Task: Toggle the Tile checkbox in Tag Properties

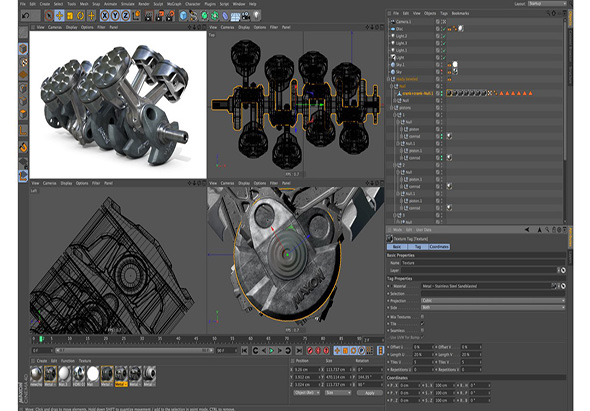Action: point(422,323)
